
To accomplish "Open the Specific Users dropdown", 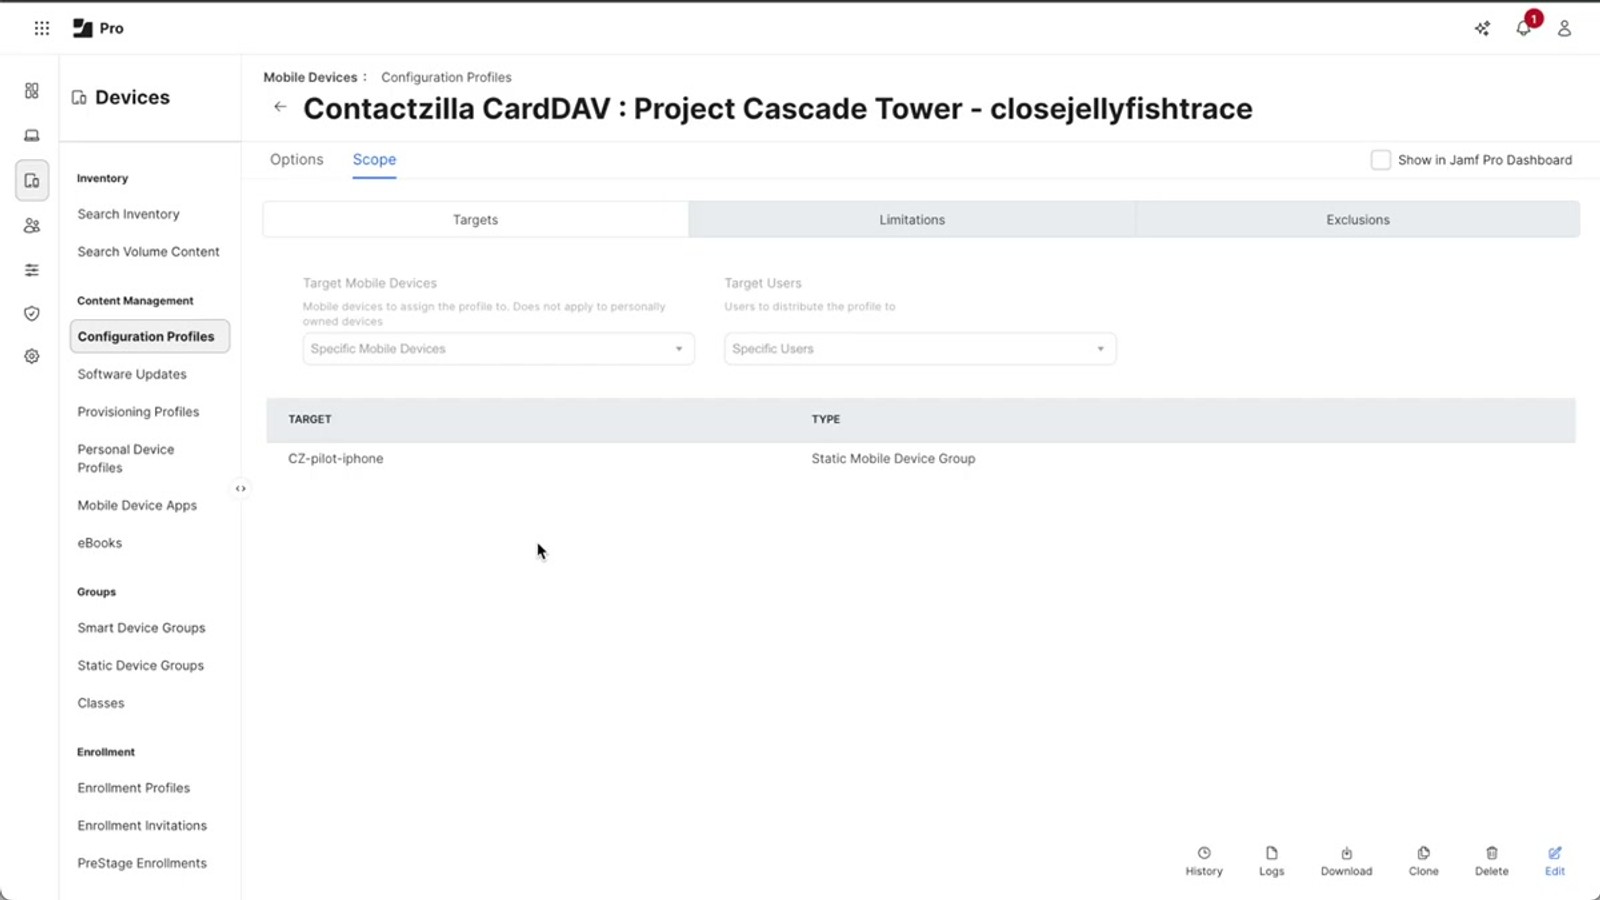I will 920,349.
